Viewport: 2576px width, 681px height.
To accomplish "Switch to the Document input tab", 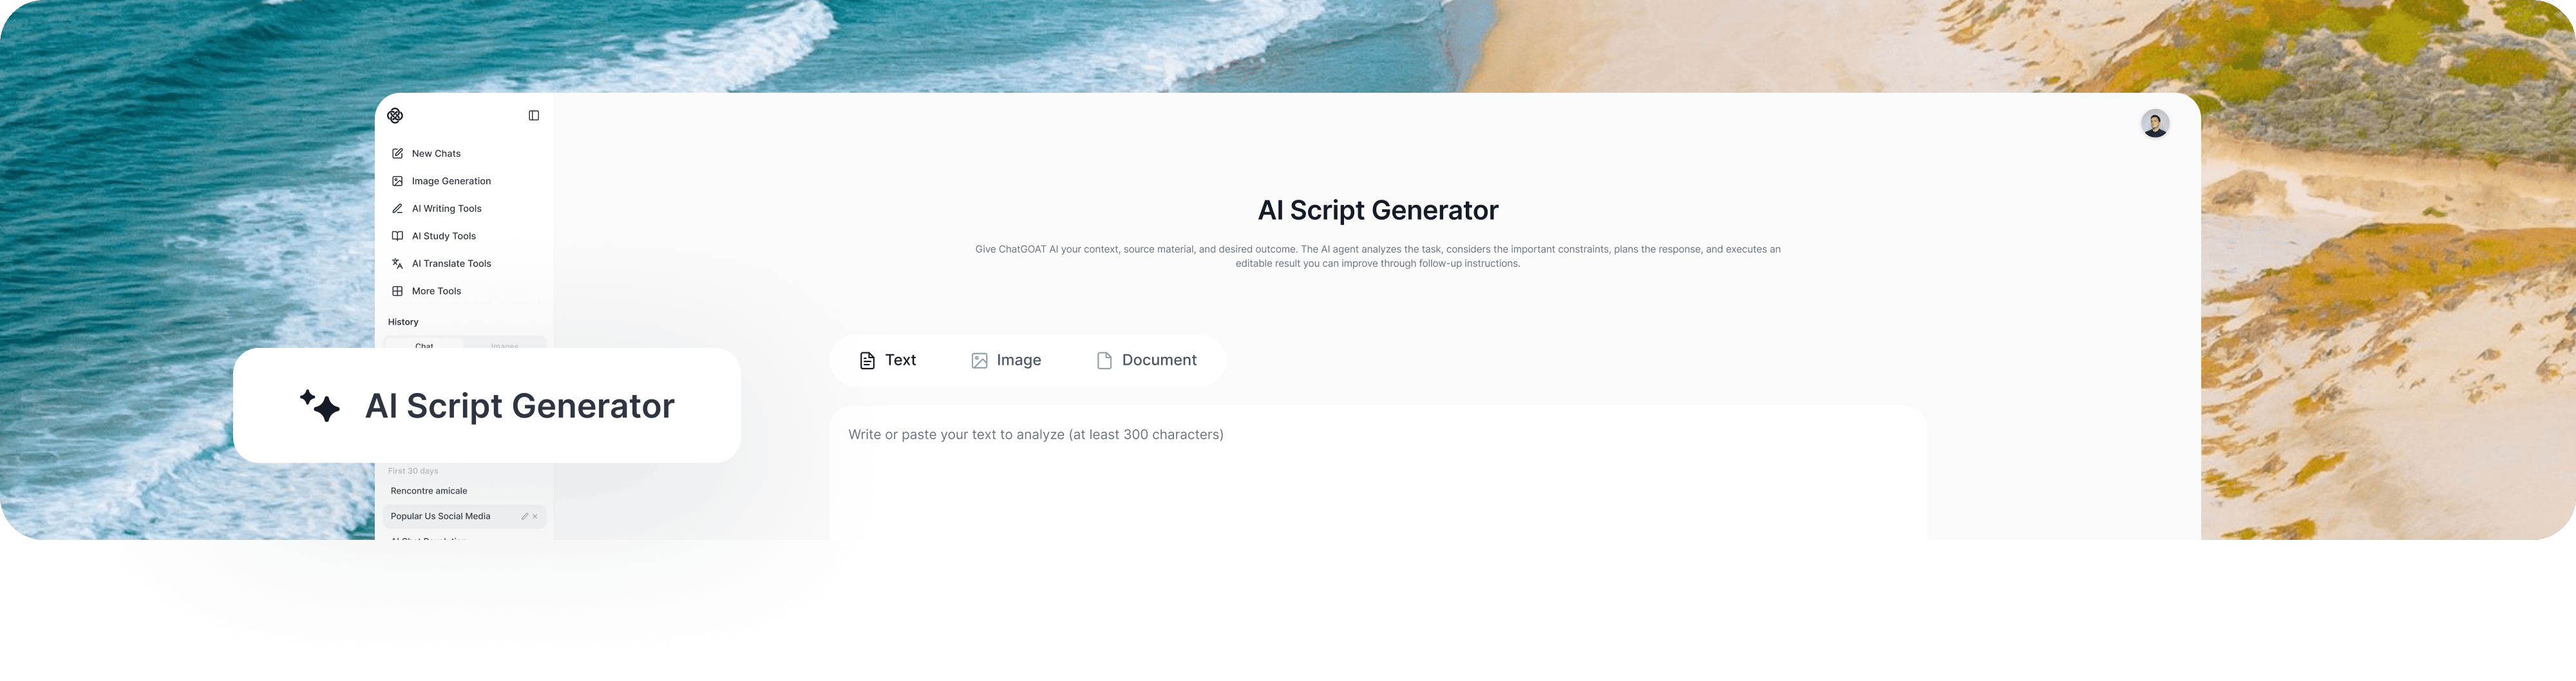I will click(1147, 360).
